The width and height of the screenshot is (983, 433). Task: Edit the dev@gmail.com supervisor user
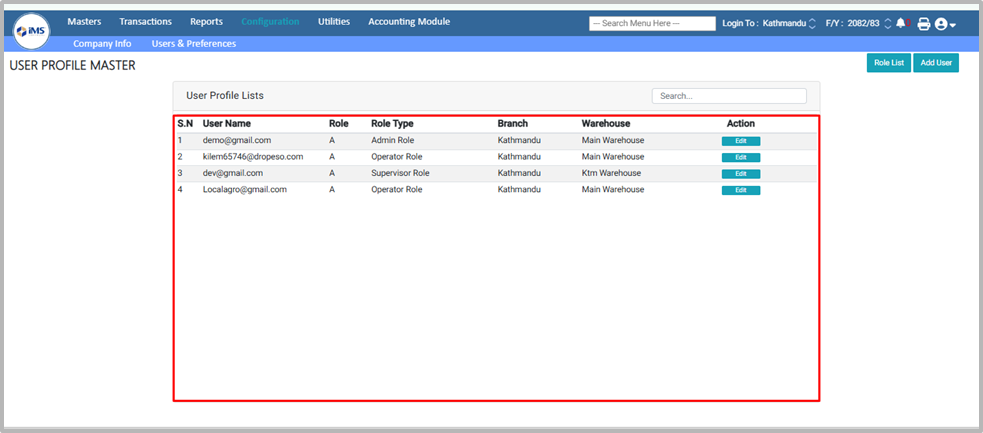click(740, 173)
